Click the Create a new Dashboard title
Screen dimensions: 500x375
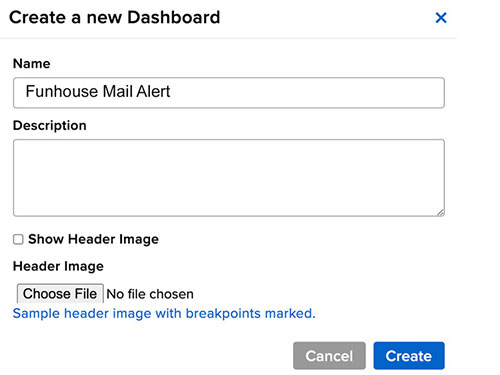coord(115,17)
